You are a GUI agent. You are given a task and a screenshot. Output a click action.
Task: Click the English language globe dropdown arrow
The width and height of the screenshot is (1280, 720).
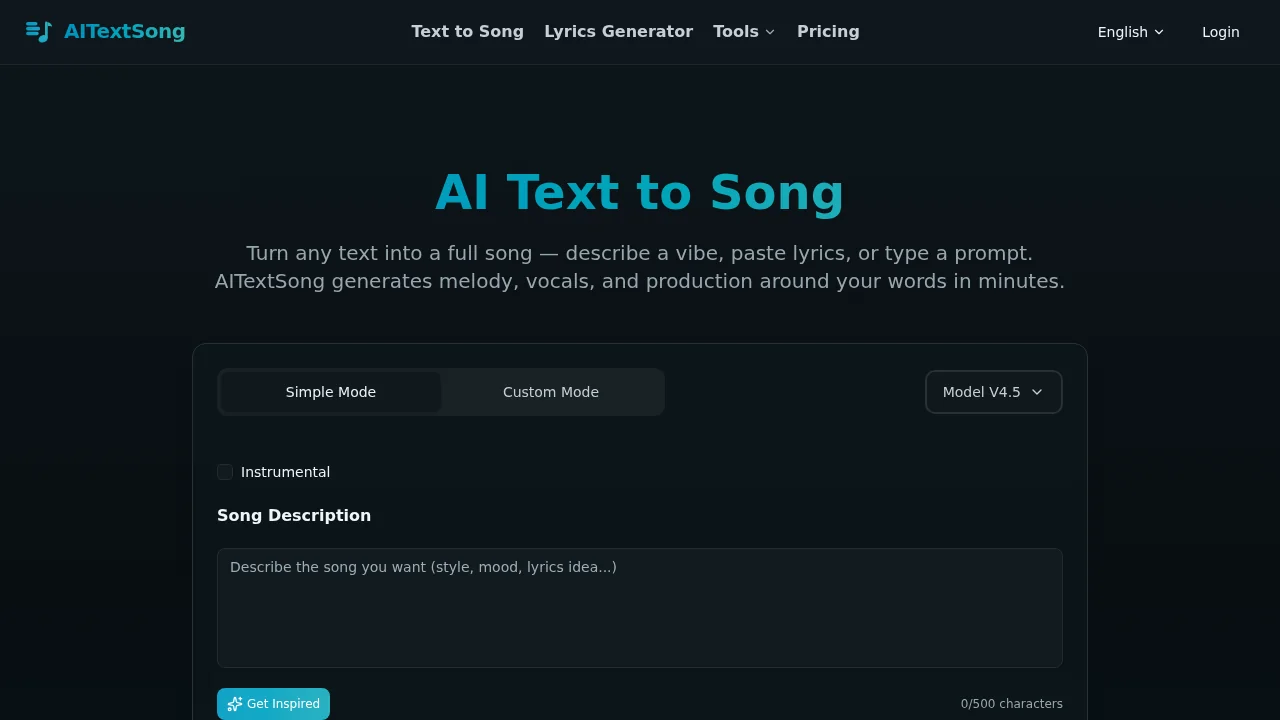(1160, 32)
